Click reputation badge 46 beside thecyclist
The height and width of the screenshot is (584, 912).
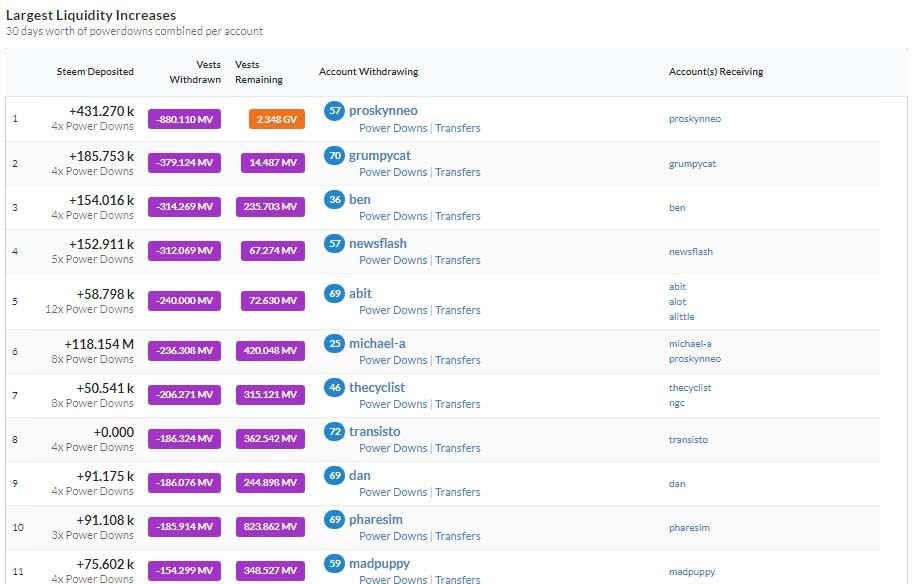pos(334,387)
